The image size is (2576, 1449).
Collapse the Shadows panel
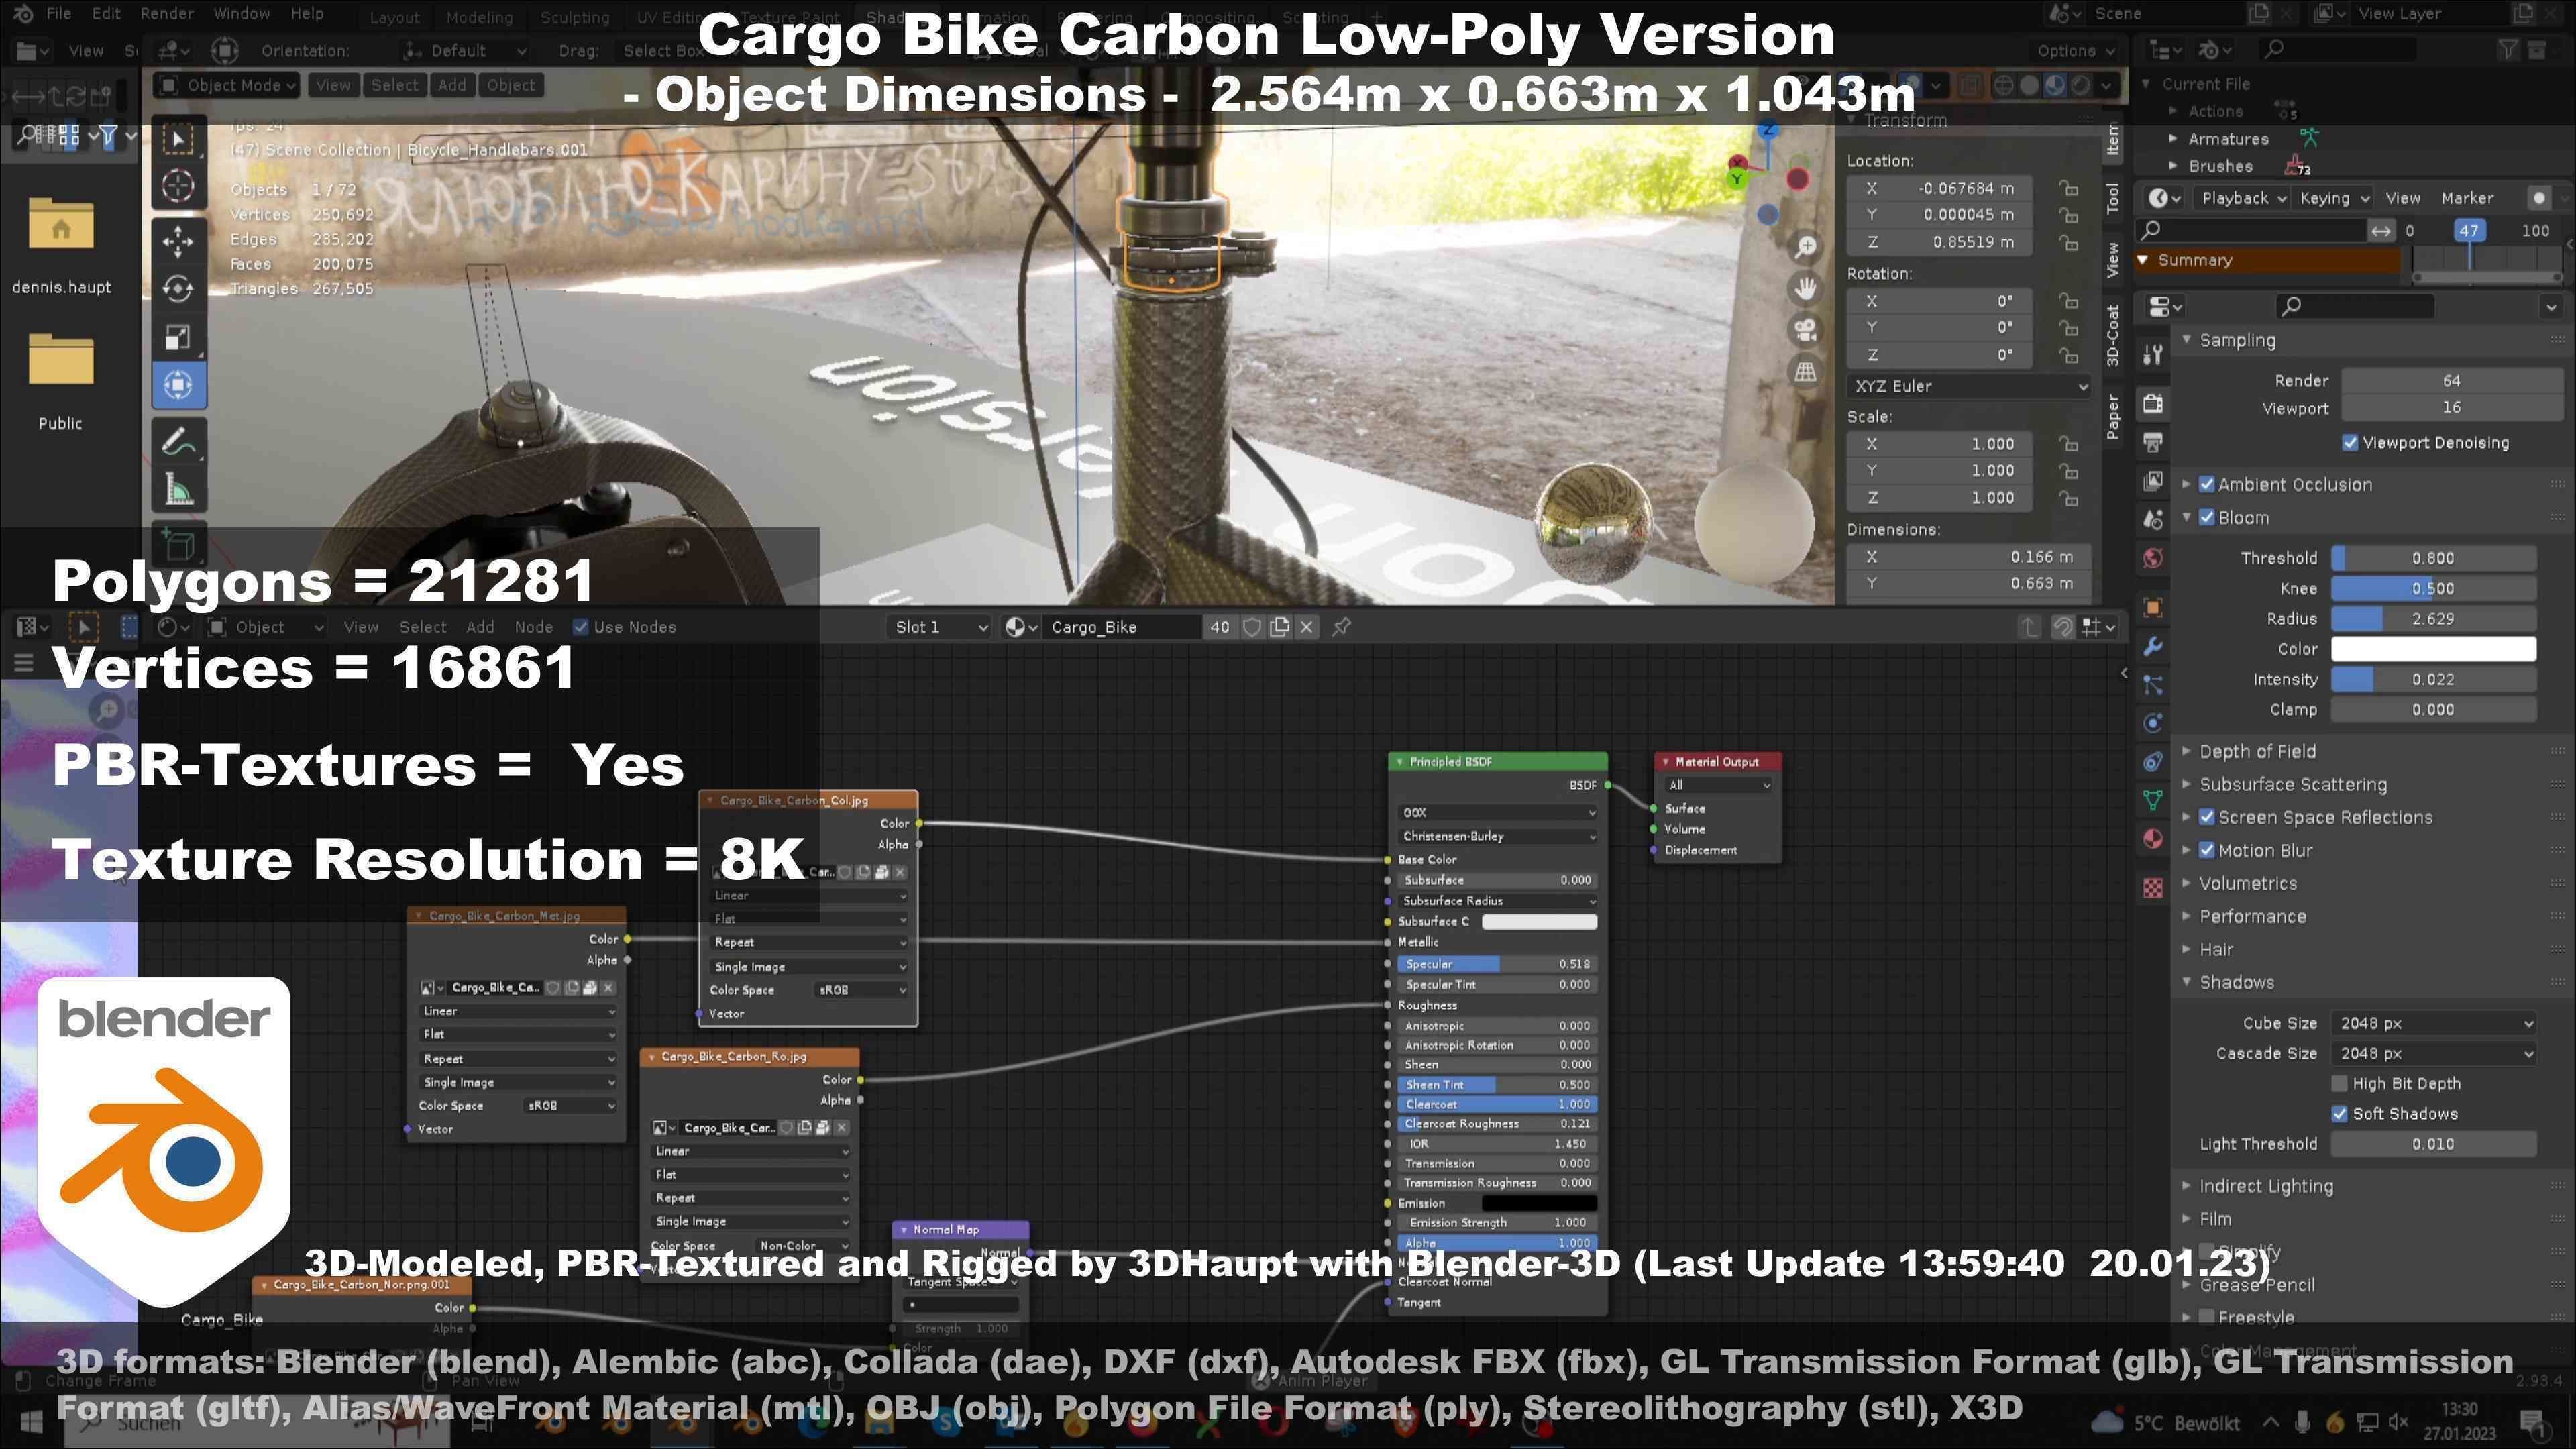(2237, 982)
